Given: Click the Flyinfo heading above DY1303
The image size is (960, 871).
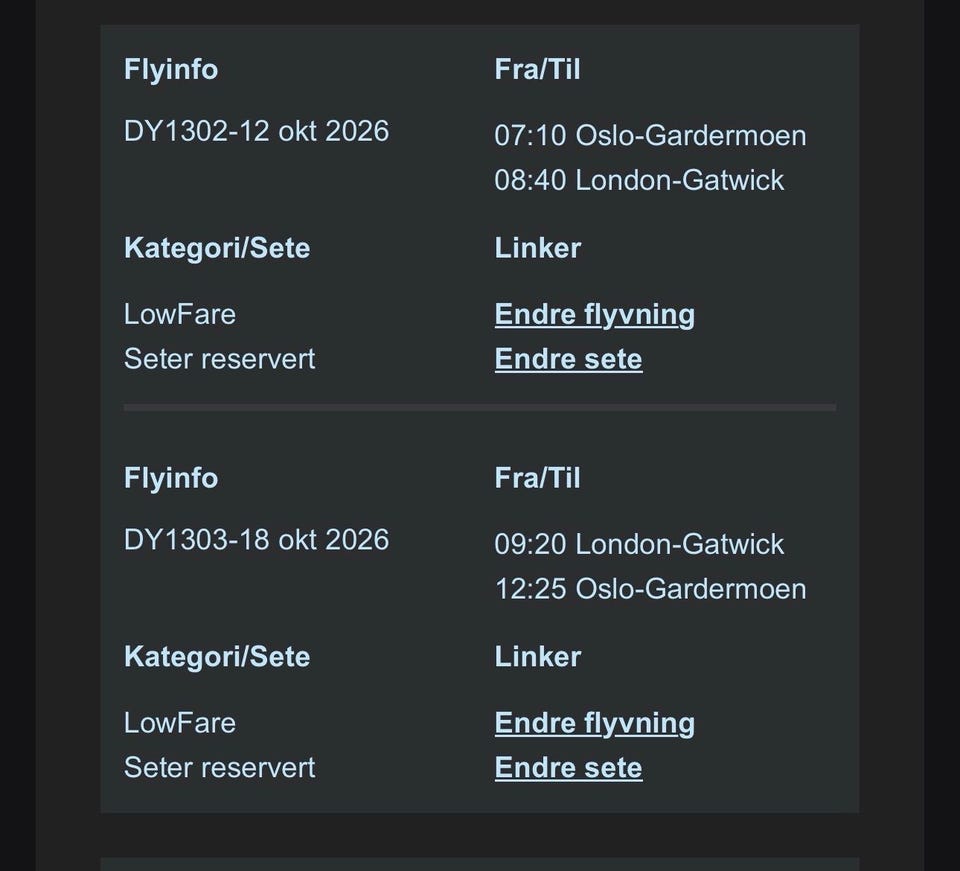Looking at the screenshot, I should click(x=171, y=478).
